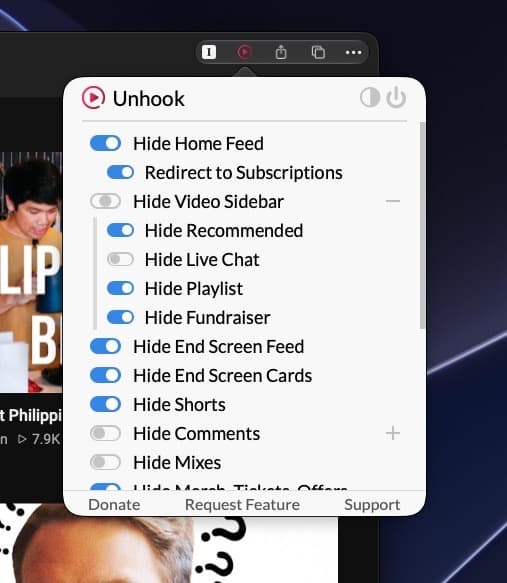Turn off Hide Playlist switch
This screenshot has width=507, height=583.
(x=120, y=288)
